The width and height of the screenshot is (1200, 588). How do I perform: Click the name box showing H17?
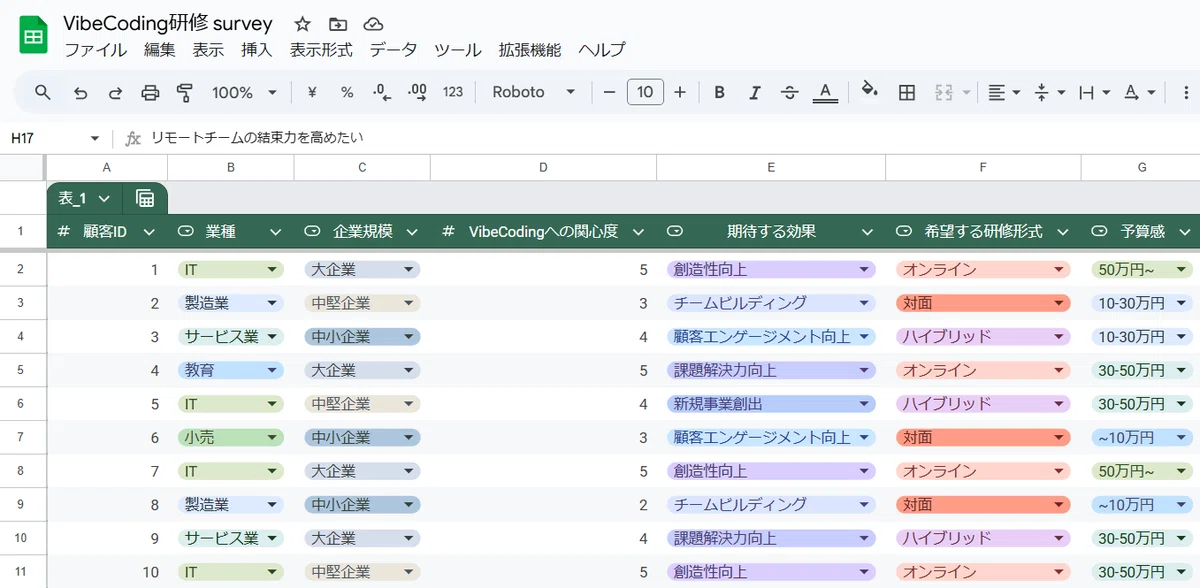click(x=55, y=138)
